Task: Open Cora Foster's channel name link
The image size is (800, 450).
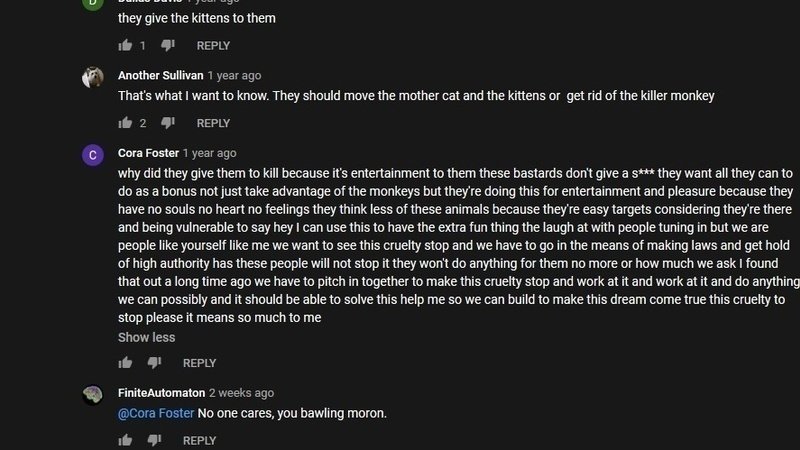Action: click(148, 153)
